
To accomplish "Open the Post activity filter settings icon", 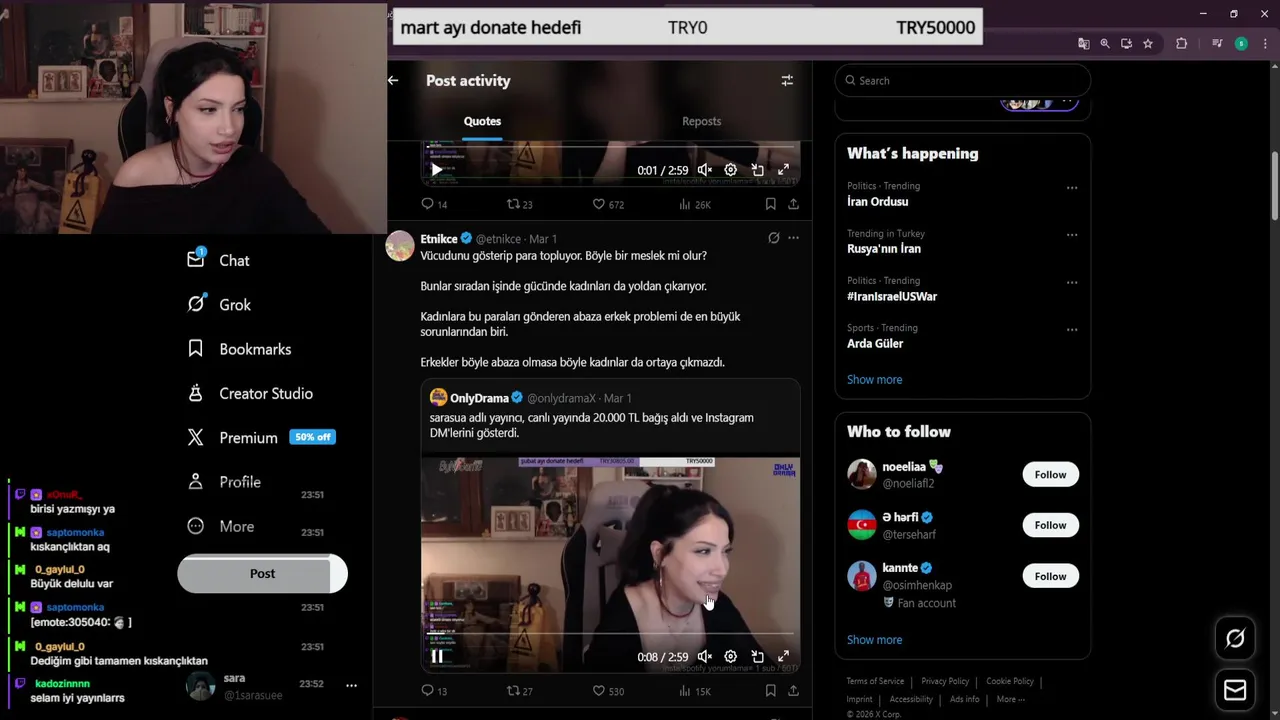I will coord(787,80).
